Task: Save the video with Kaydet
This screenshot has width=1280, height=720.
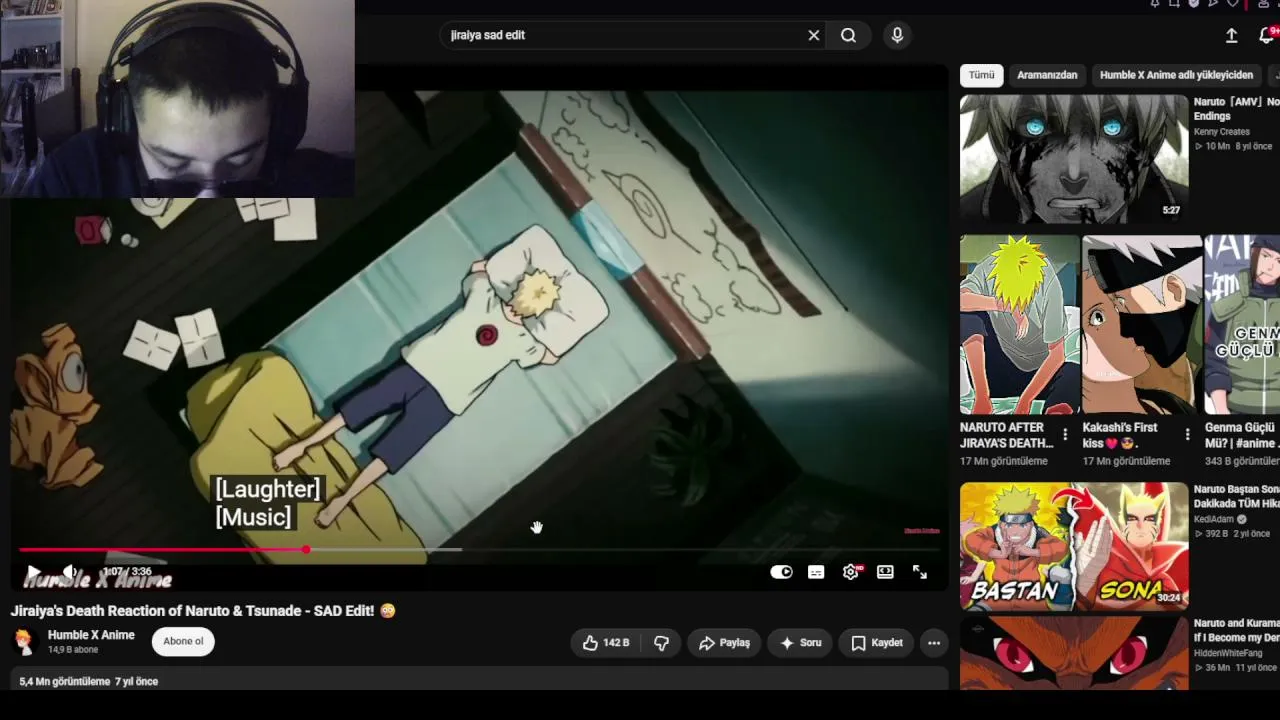Action: coord(876,643)
